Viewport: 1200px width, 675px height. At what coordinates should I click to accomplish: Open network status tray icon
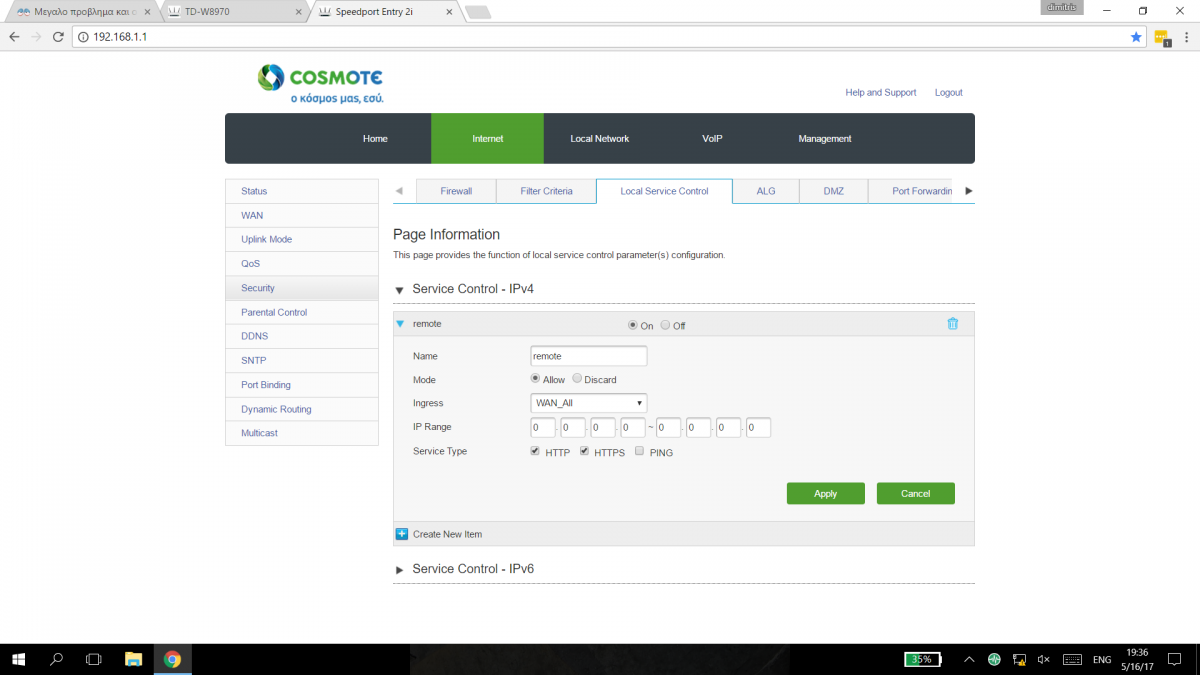[x=1019, y=660]
